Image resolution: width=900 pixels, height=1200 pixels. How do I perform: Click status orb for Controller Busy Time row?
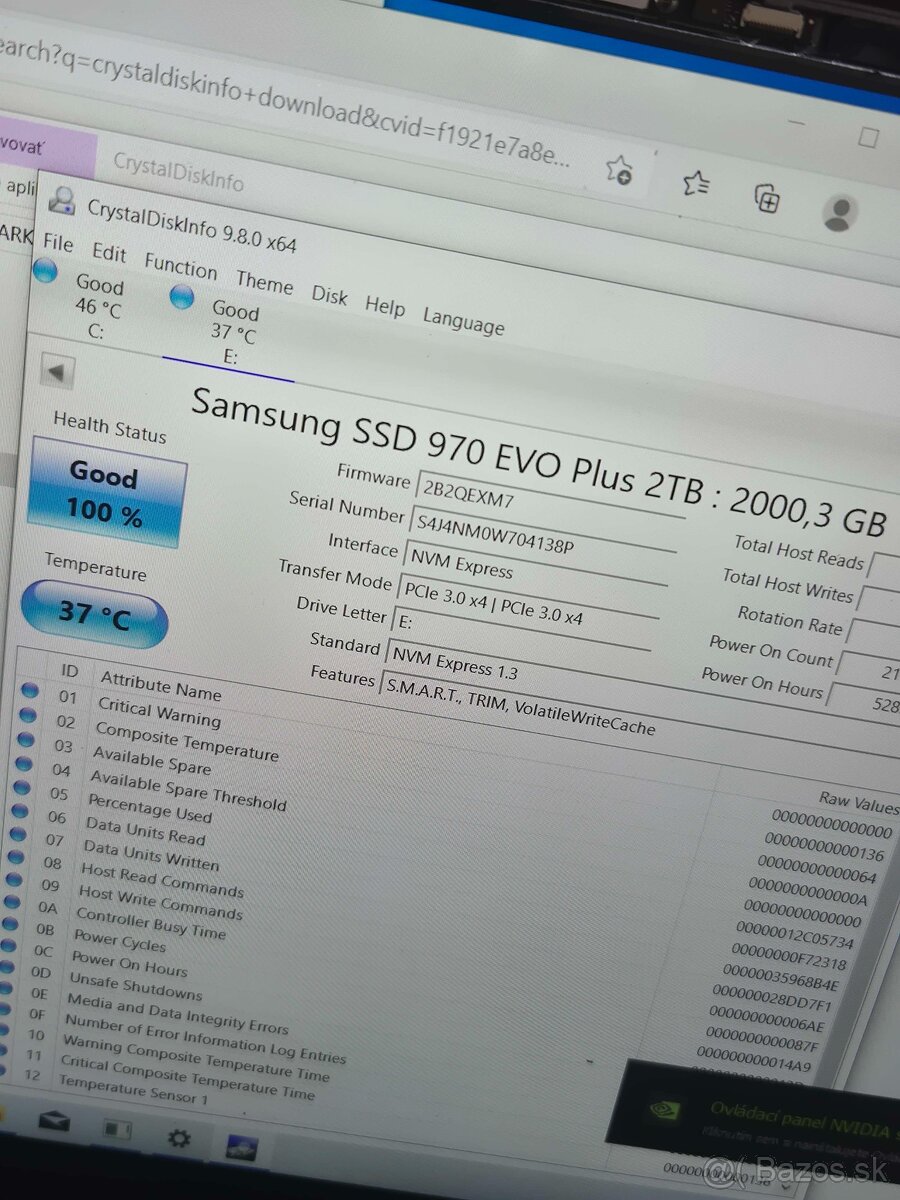click(x=12, y=902)
